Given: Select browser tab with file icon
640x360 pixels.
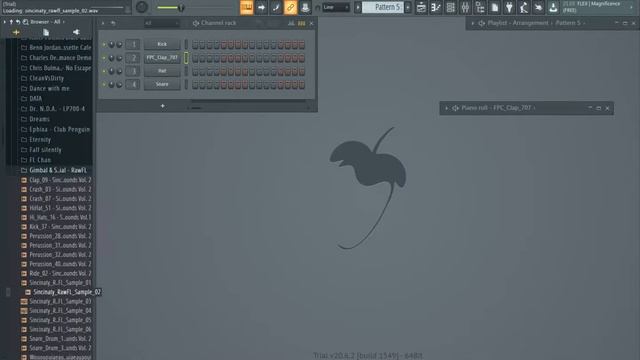Looking at the screenshot, I should 46,32.
